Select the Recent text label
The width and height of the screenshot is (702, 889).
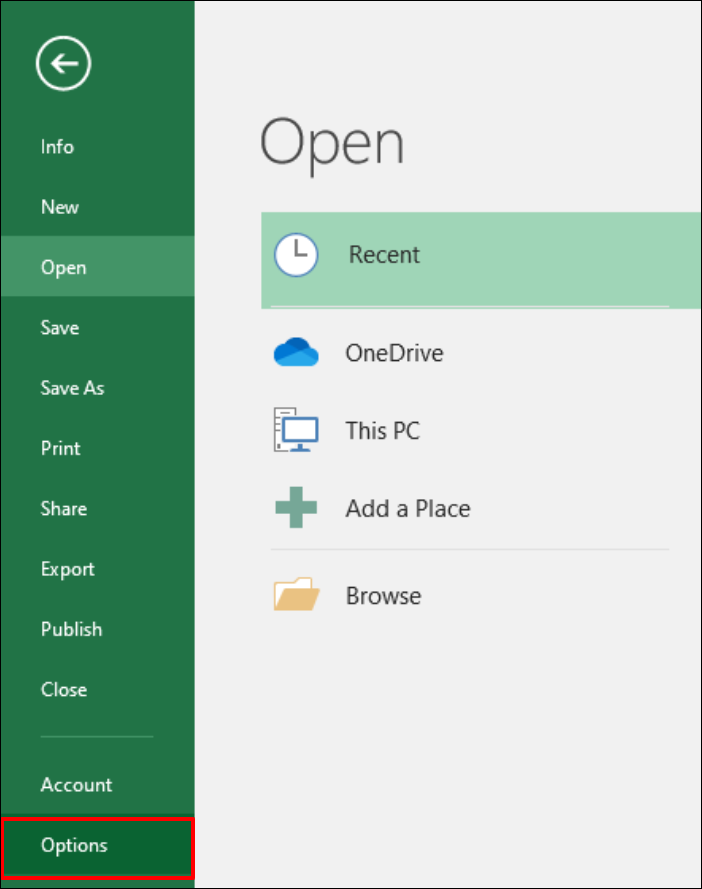click(x=384, y=255)
